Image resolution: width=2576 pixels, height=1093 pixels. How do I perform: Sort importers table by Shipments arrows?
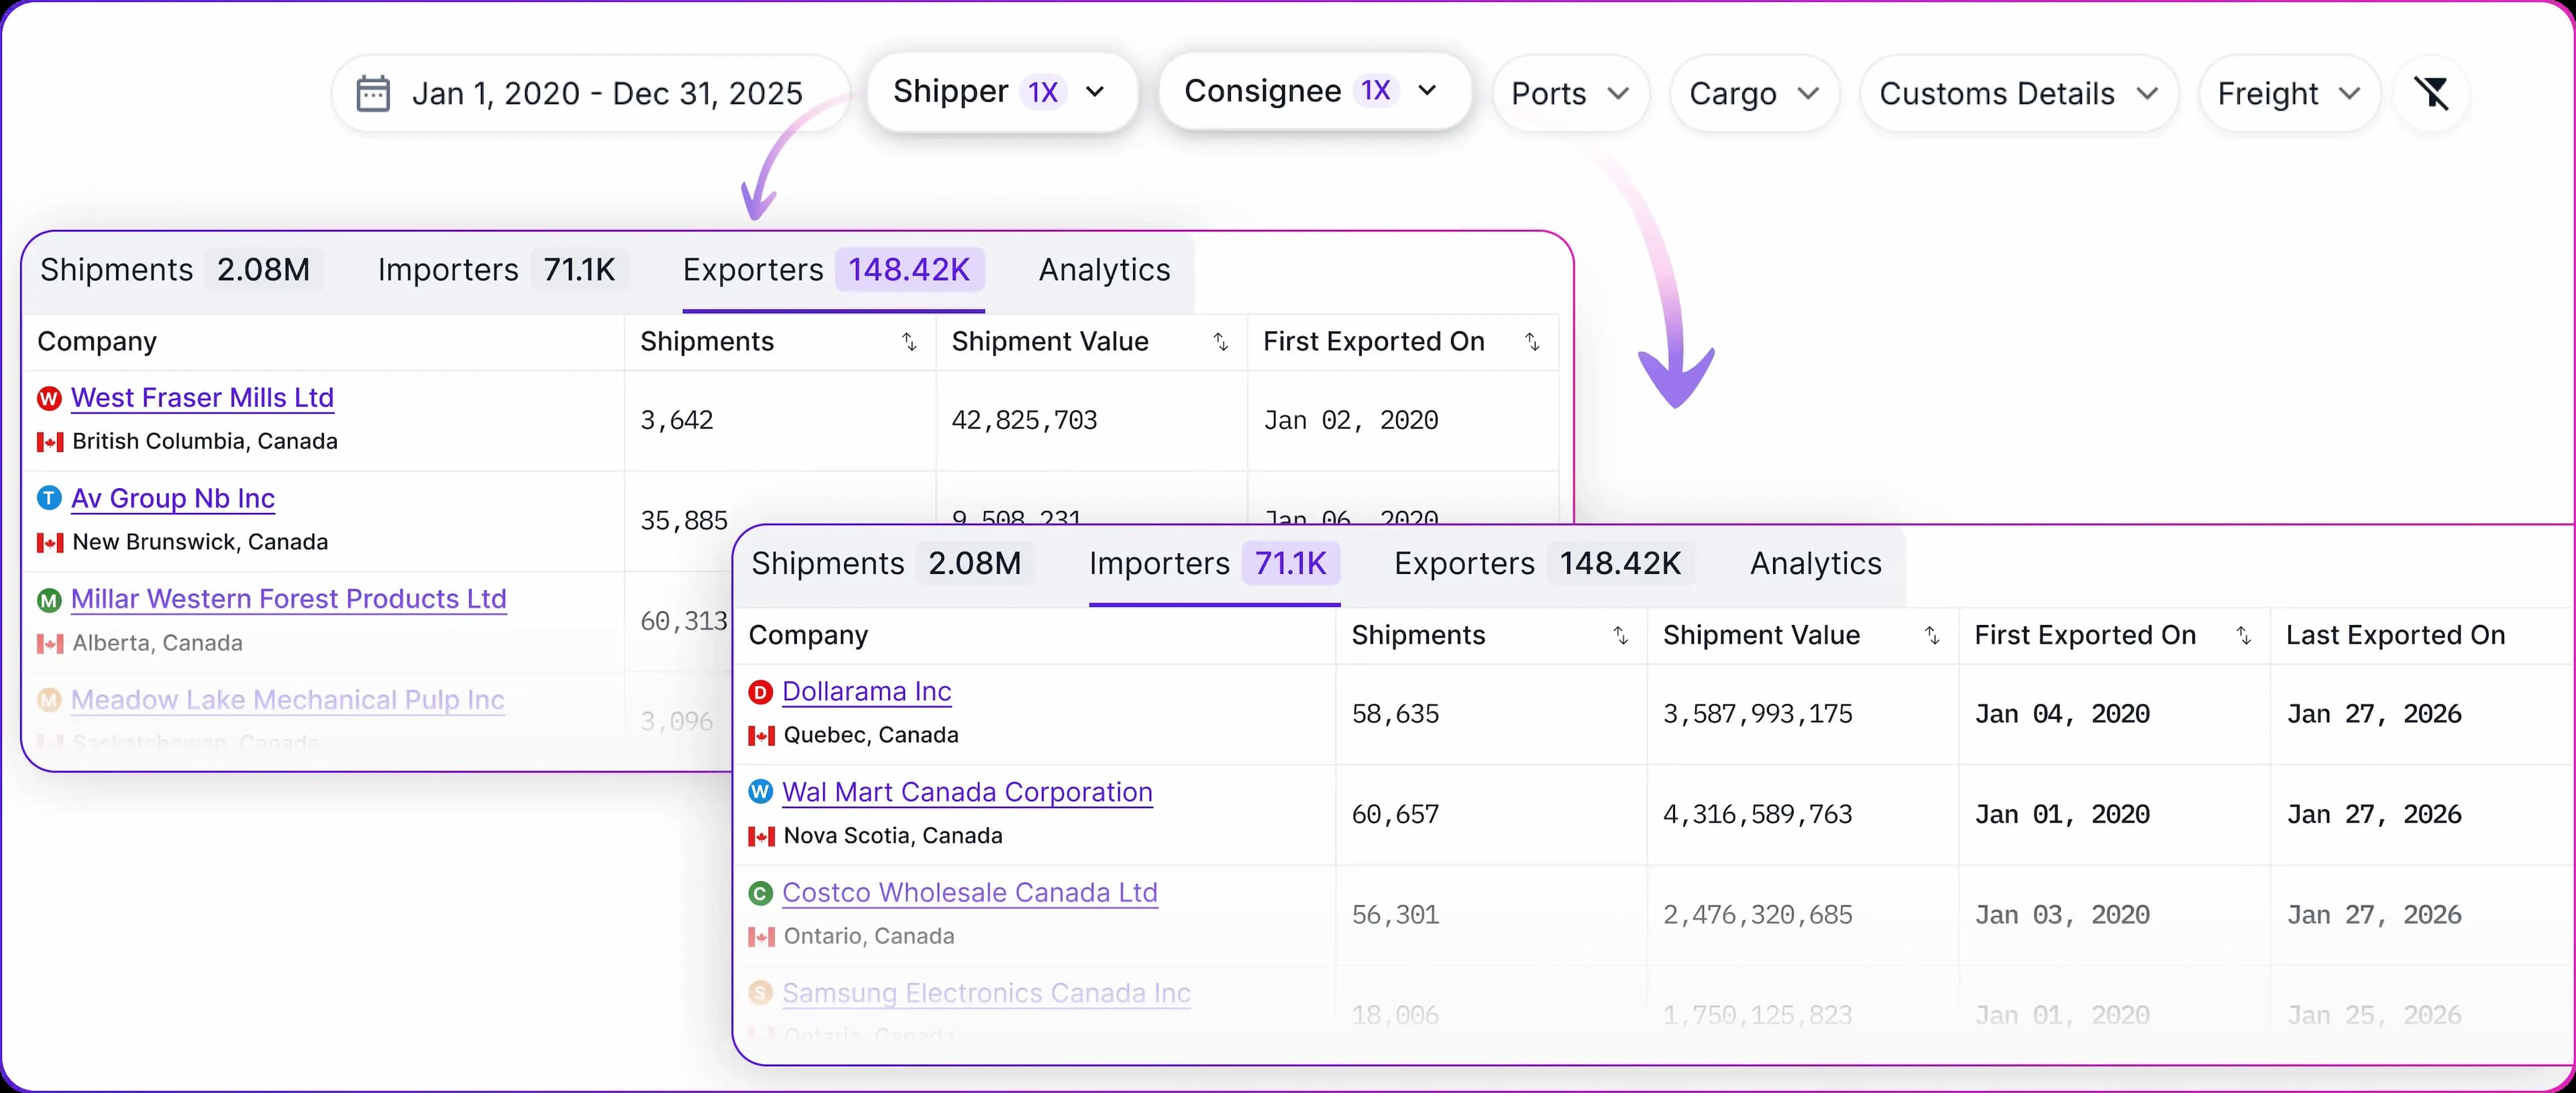[1620, 636]
